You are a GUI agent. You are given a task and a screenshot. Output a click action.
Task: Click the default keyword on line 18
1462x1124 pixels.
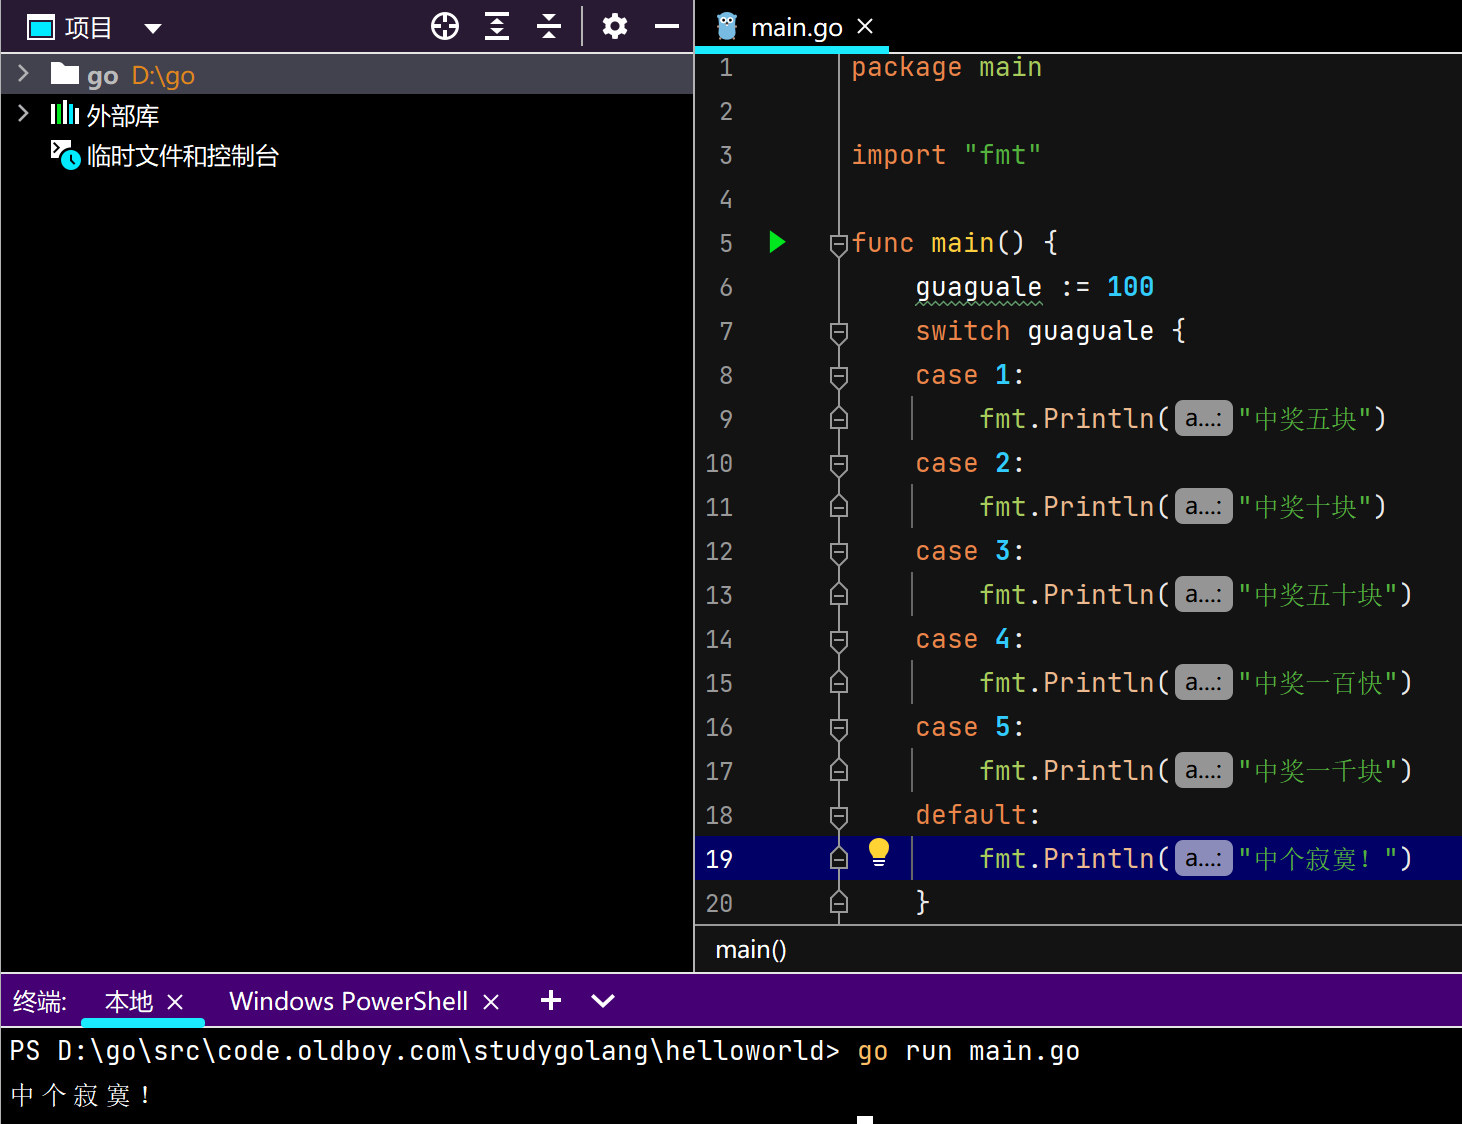click(x=970, y=815)
